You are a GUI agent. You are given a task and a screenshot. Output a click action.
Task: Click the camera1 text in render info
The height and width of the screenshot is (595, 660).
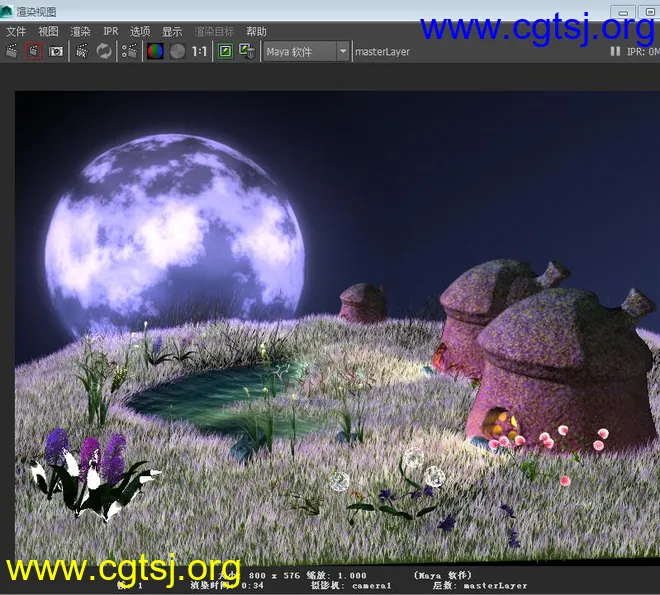coord(372,585)
